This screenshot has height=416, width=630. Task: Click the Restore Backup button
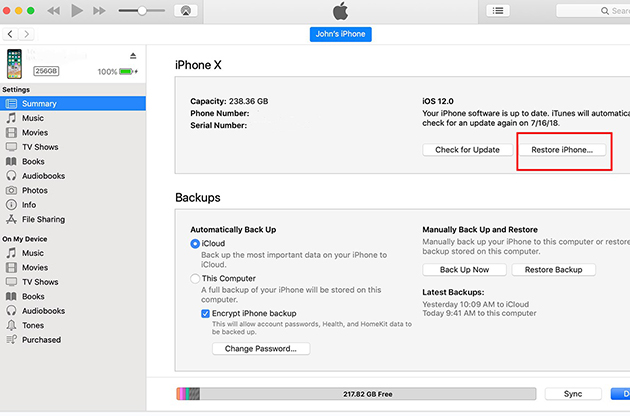553,270
